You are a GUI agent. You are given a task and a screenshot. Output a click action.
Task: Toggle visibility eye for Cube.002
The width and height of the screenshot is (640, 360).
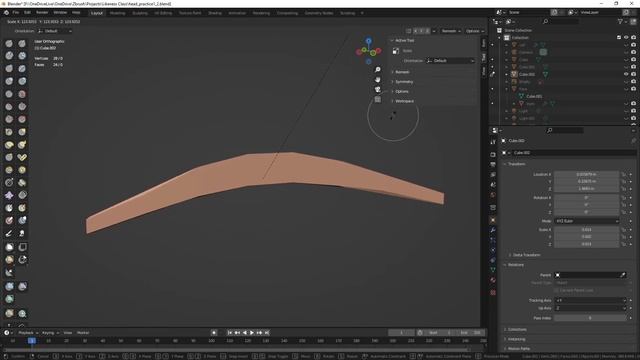(x=626, y=74)
